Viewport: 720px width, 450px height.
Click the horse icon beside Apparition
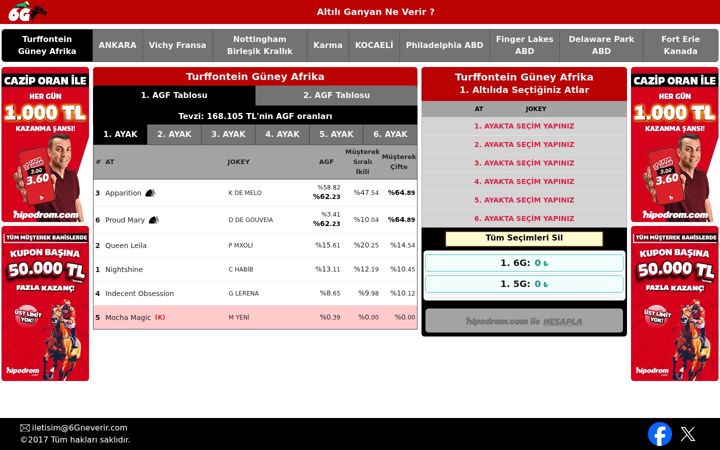150,193
